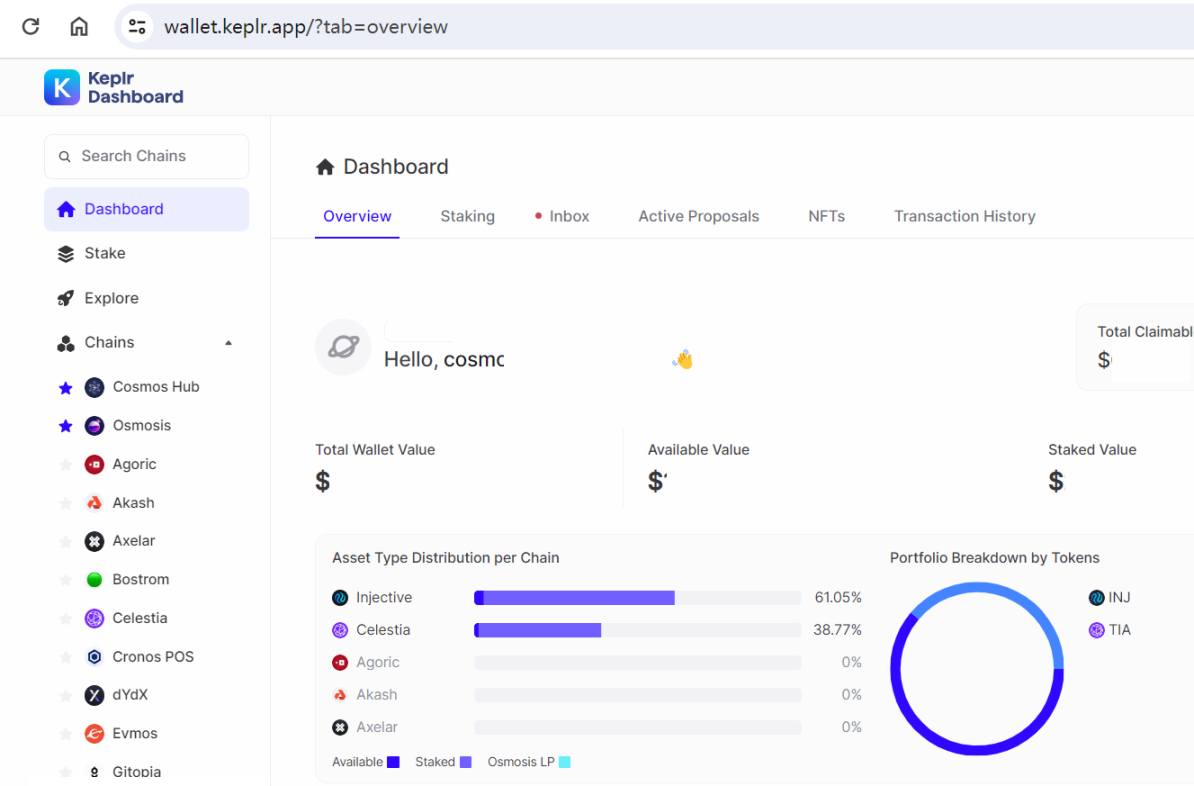Open site information icon in address bar

[138, 27]
